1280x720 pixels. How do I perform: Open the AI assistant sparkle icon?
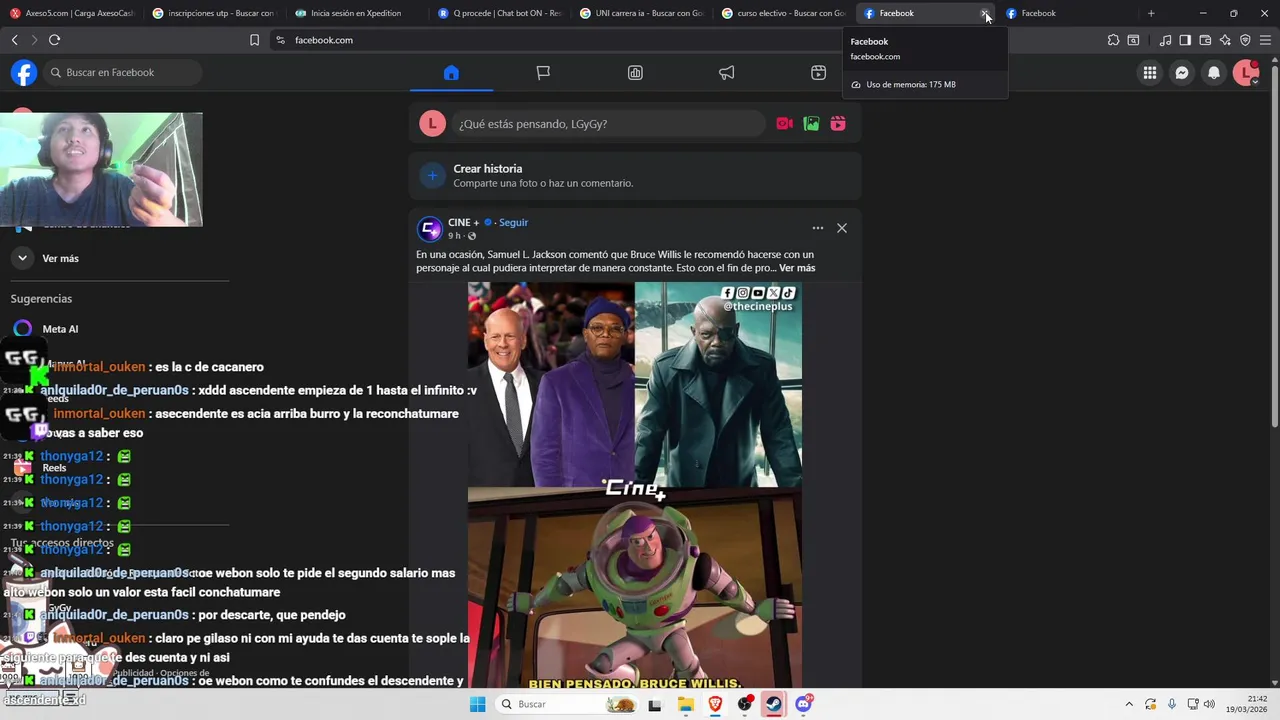click(x=1225, y=40)
